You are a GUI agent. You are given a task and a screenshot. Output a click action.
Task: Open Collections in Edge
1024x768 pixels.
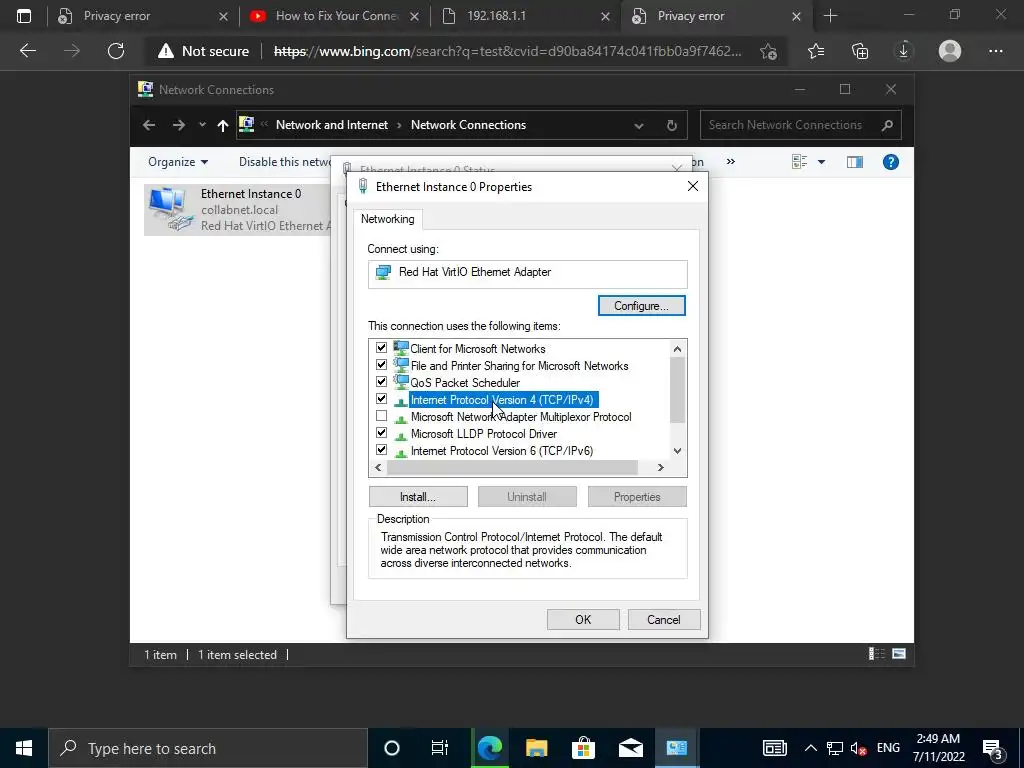point(860,51)
